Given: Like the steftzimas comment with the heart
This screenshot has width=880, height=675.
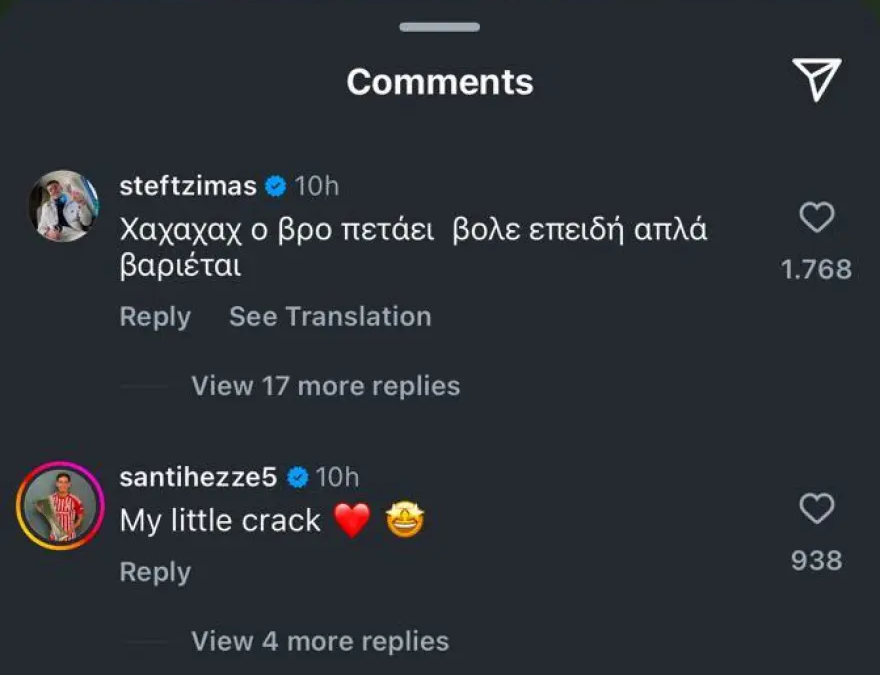Looking at the screenshot, I should pos(817,217).
